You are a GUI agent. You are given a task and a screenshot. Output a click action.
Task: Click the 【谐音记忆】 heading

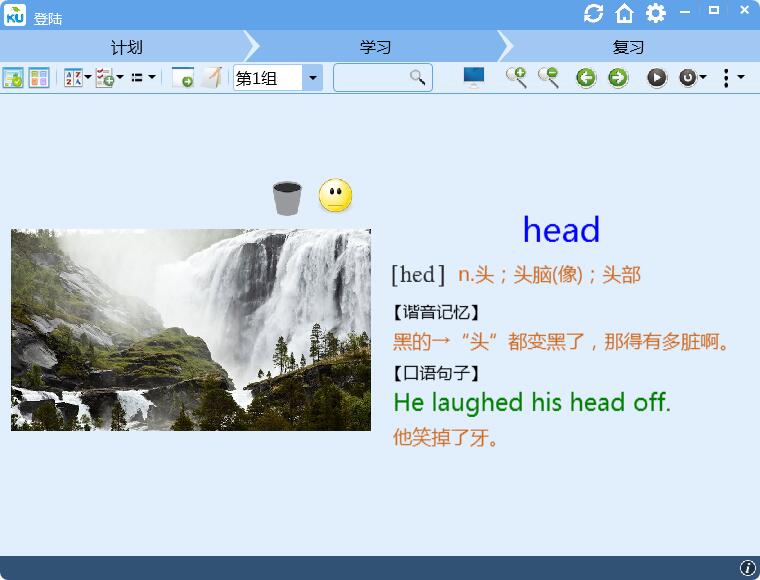point(435,313)
